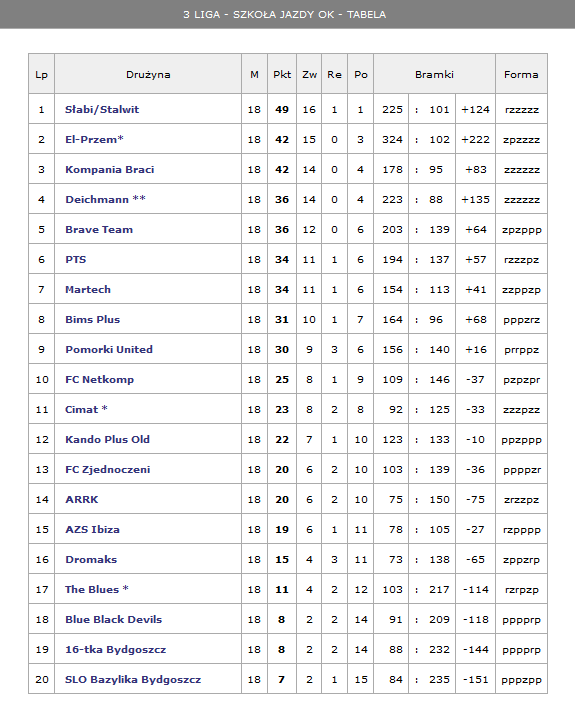Open Deichmann team details

coord(97,199)
